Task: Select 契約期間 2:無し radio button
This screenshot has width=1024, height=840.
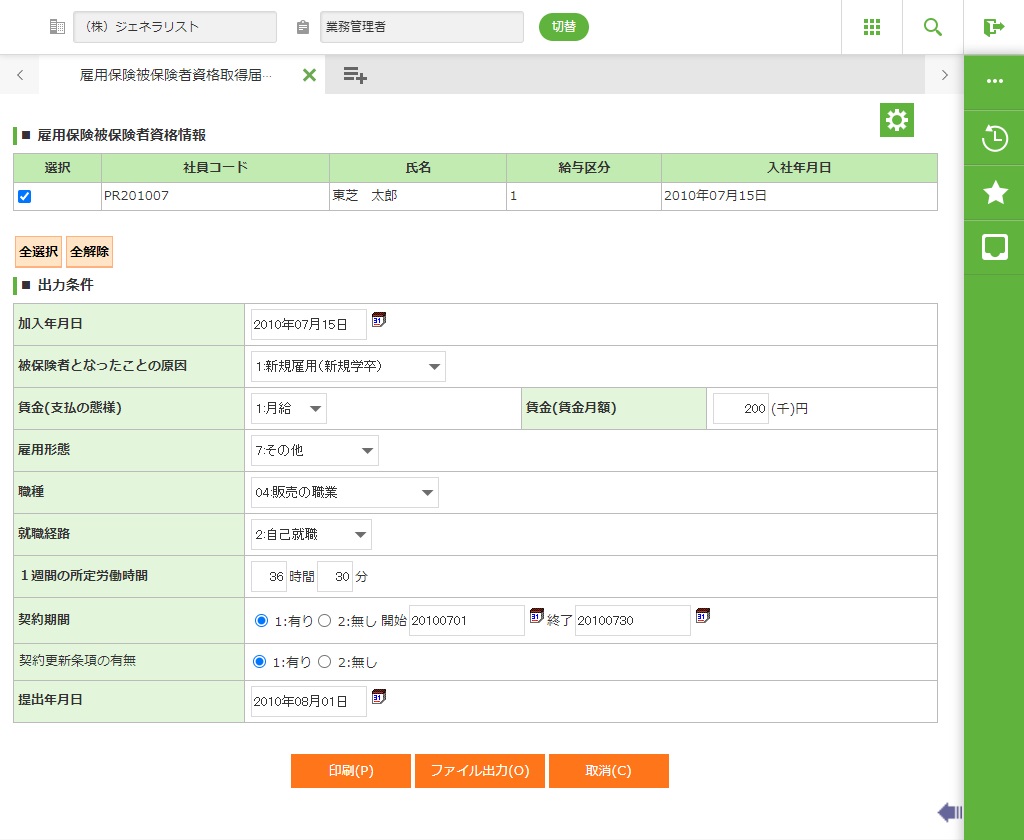Action: point(324,621)
